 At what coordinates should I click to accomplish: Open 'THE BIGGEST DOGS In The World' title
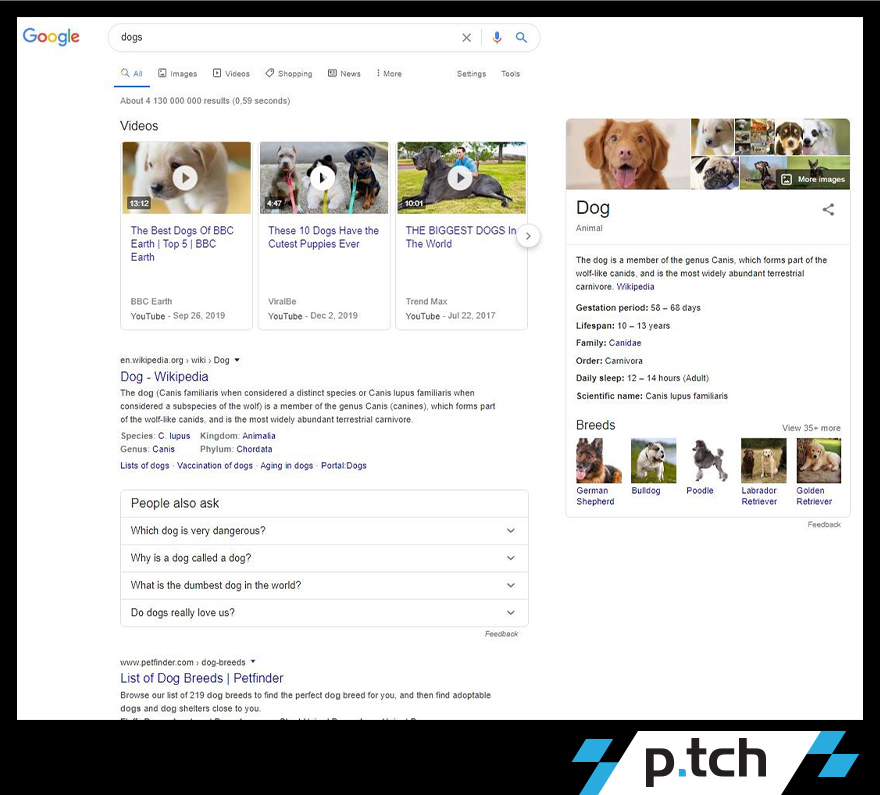coord(461,237)
